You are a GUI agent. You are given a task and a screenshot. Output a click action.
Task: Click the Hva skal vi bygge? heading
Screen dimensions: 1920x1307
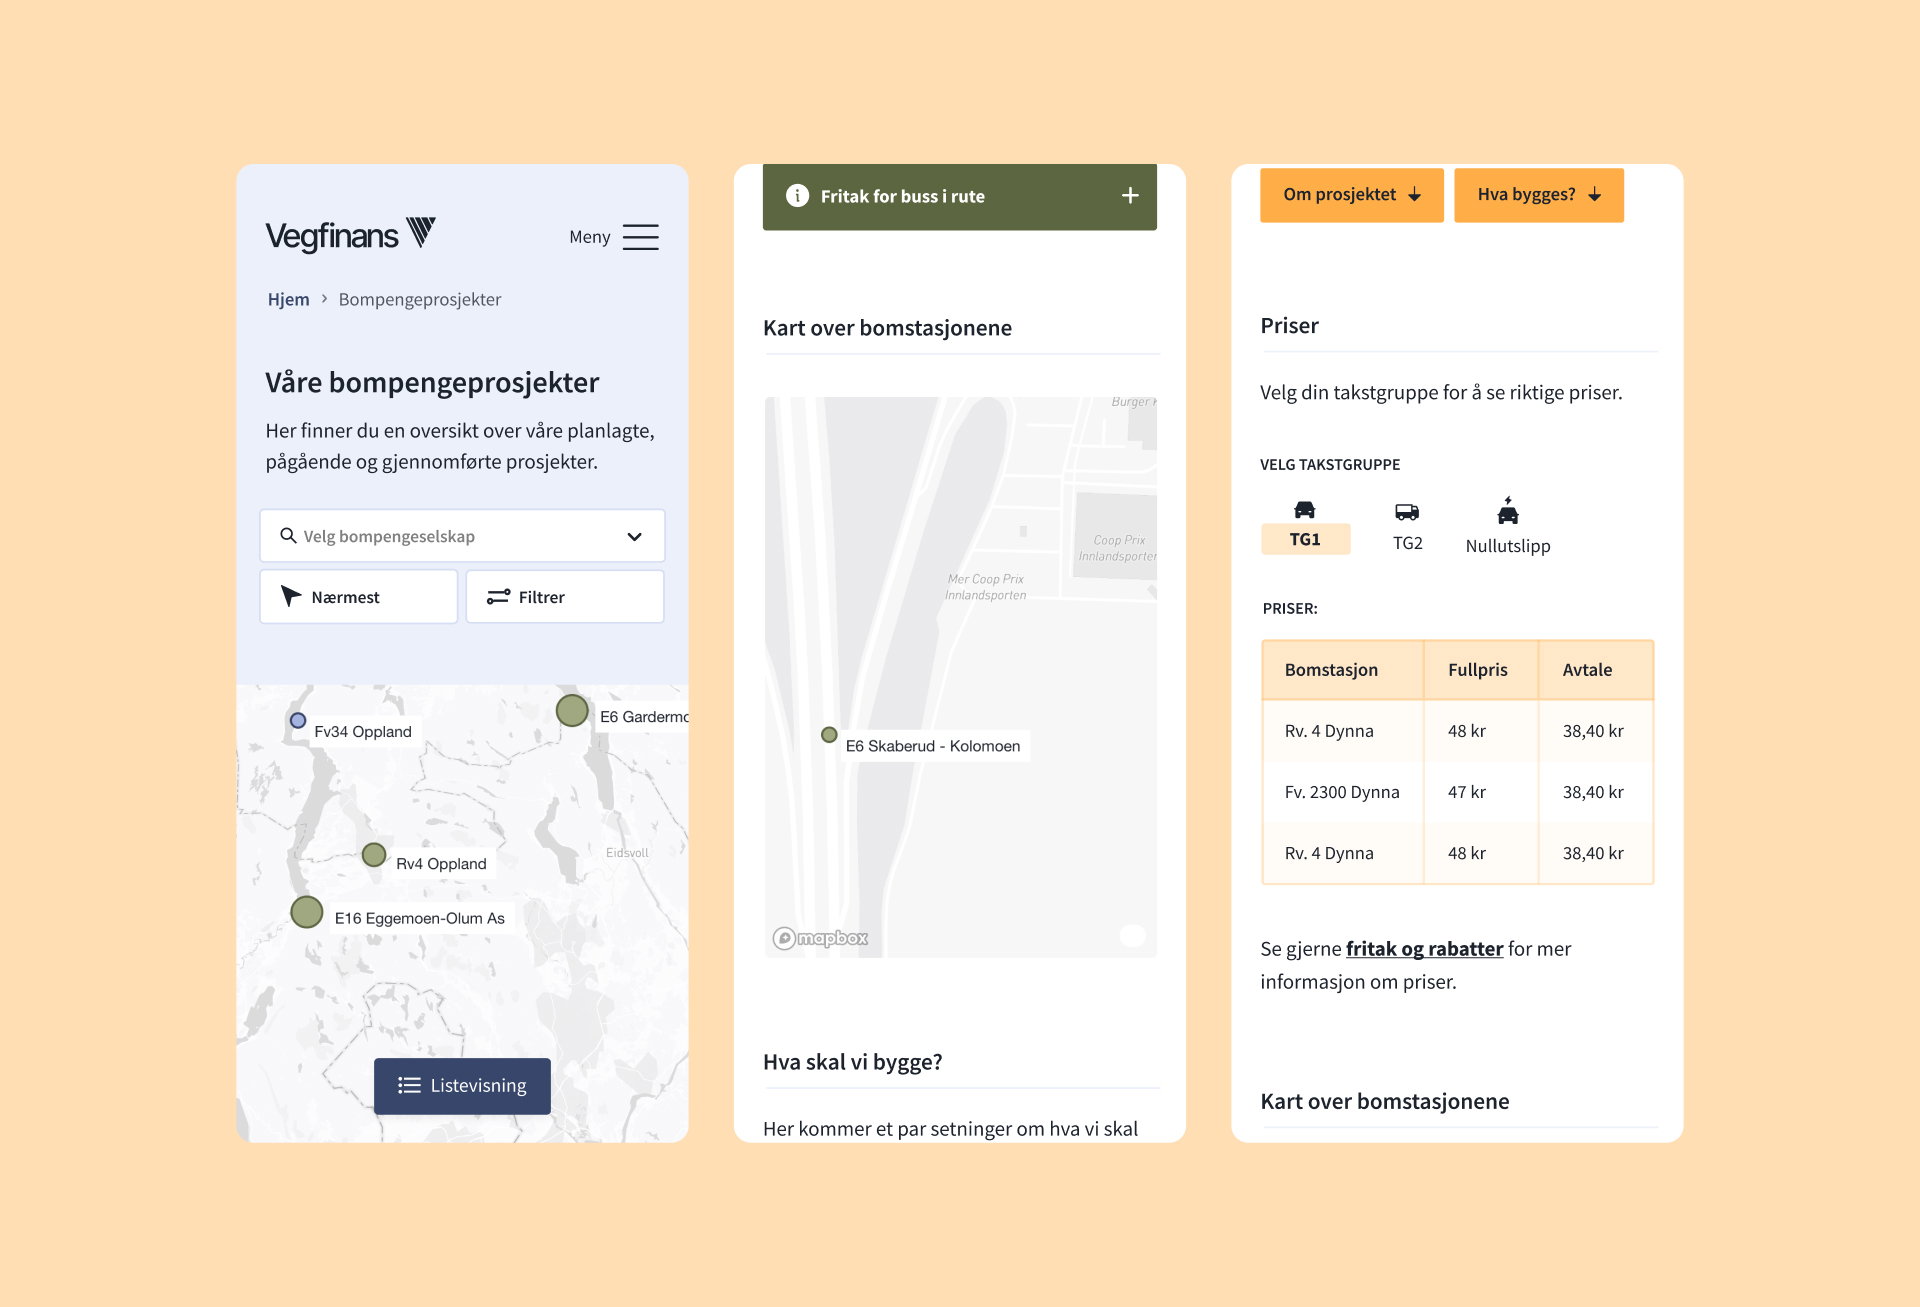pyautogui.click(x=852, y=1061)
